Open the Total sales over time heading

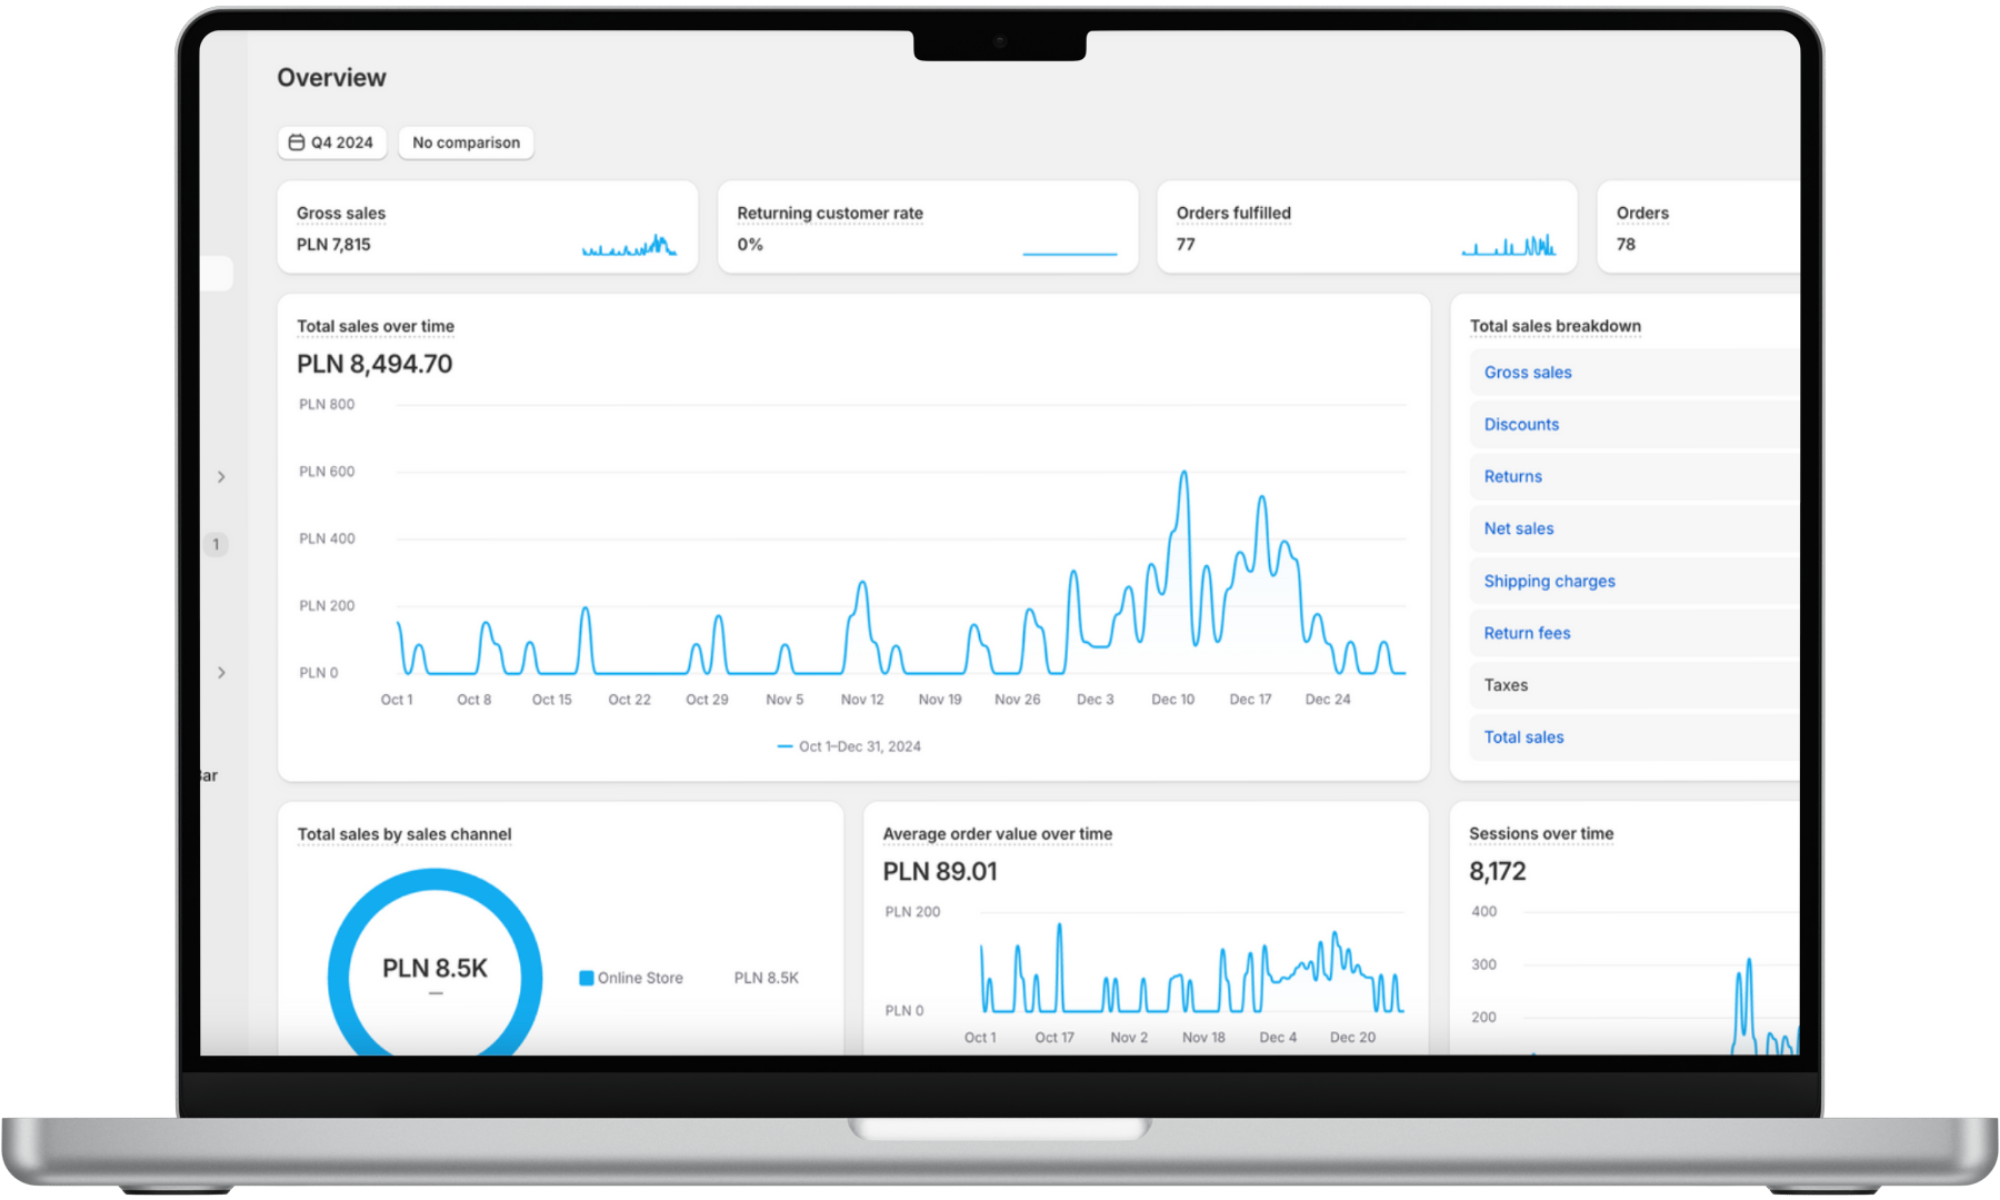point(375,326)
